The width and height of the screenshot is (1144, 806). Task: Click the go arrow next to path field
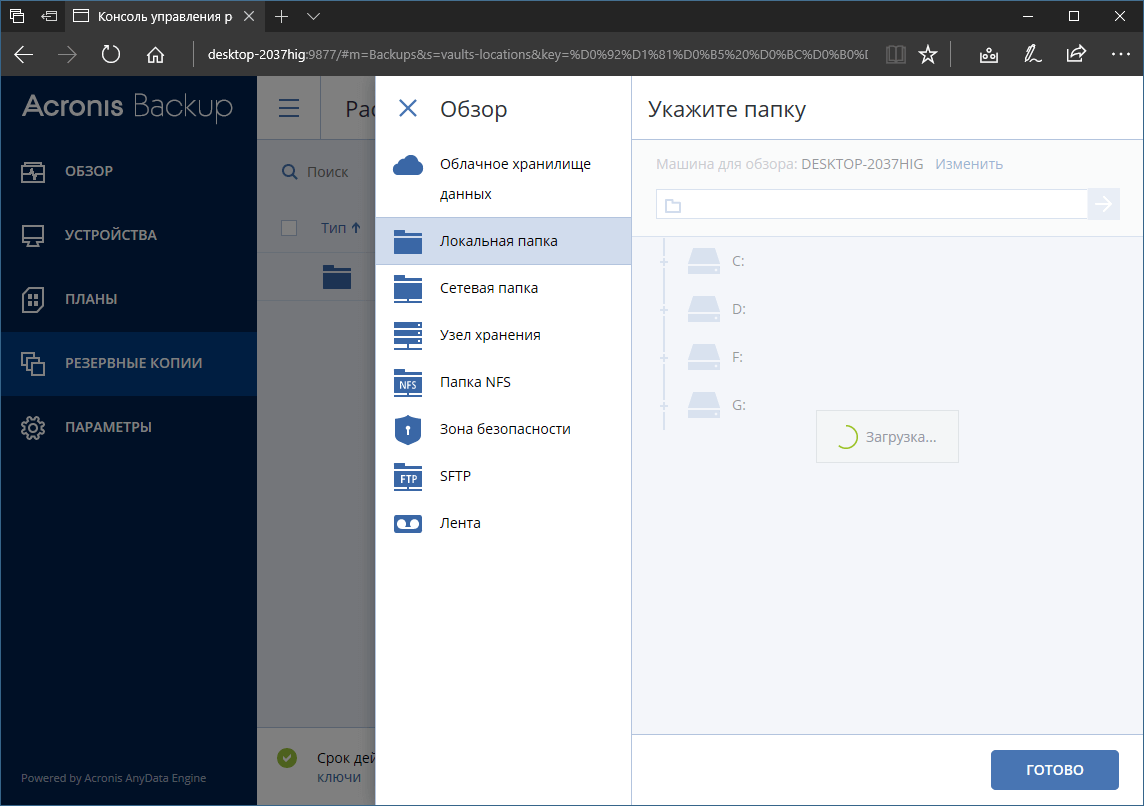coord(1103,204)
